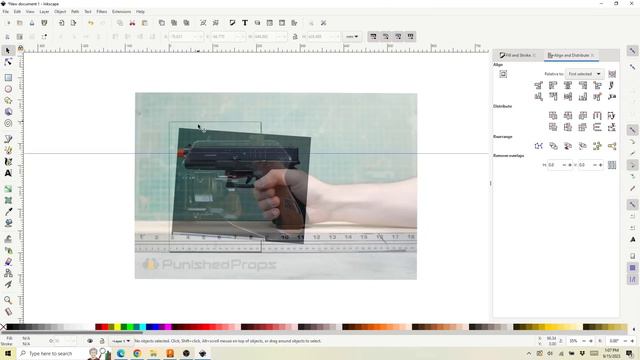Pick the yellow palette swatch
This screenshot has width=640, height=360.
118,327
